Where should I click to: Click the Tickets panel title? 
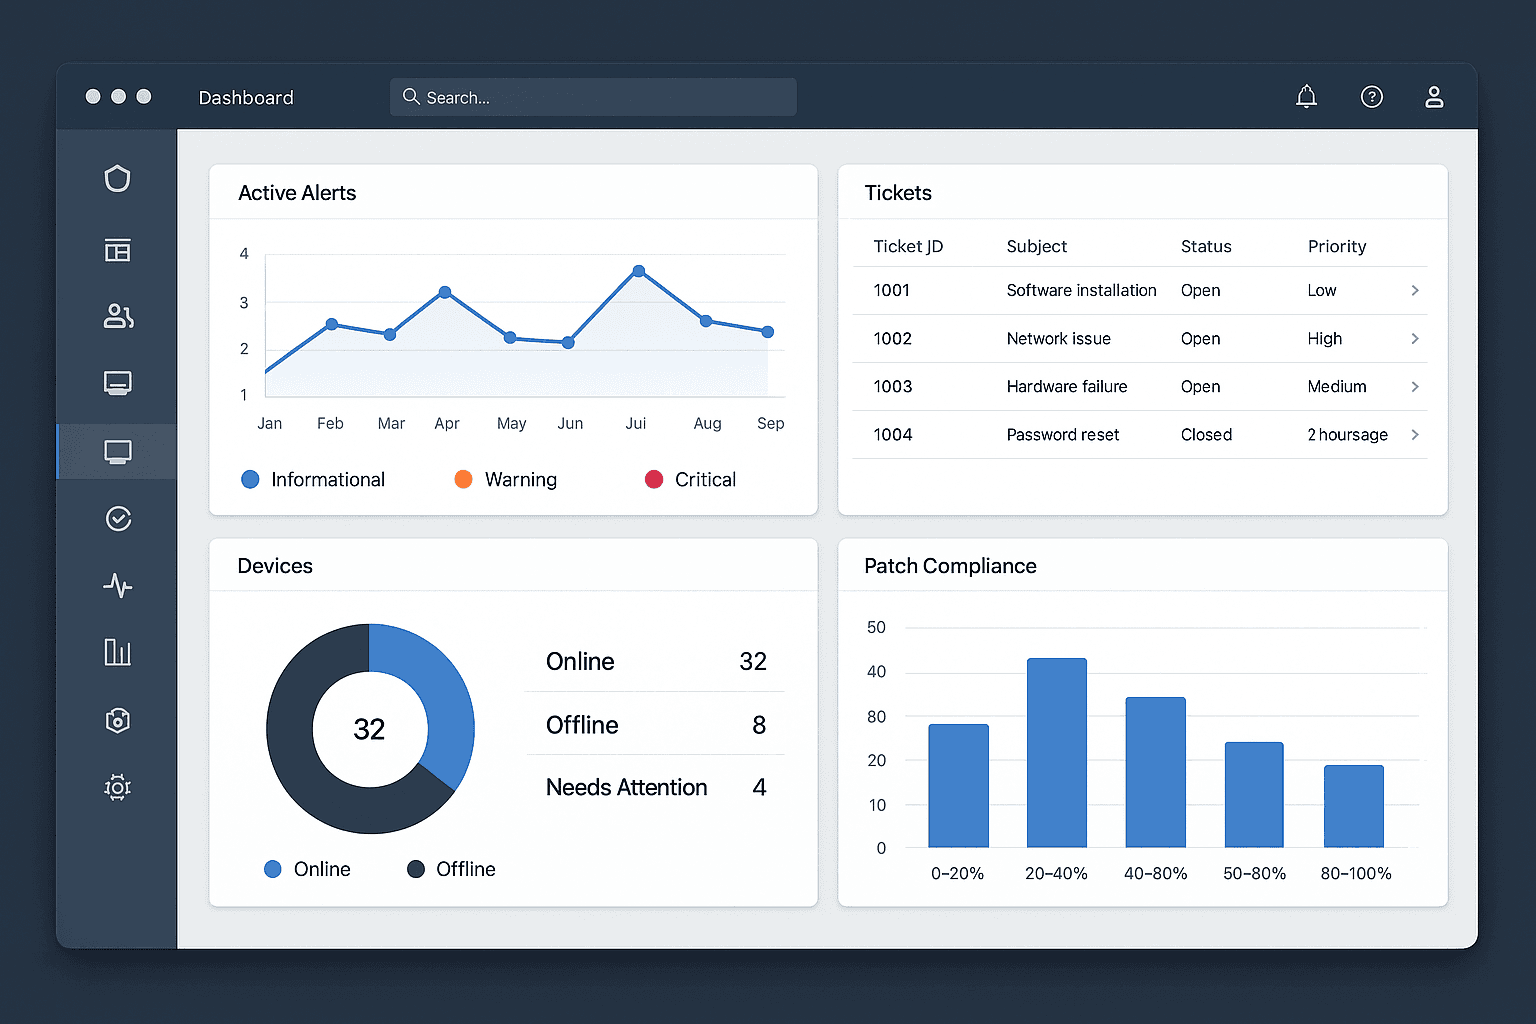[x=897, y=192]
